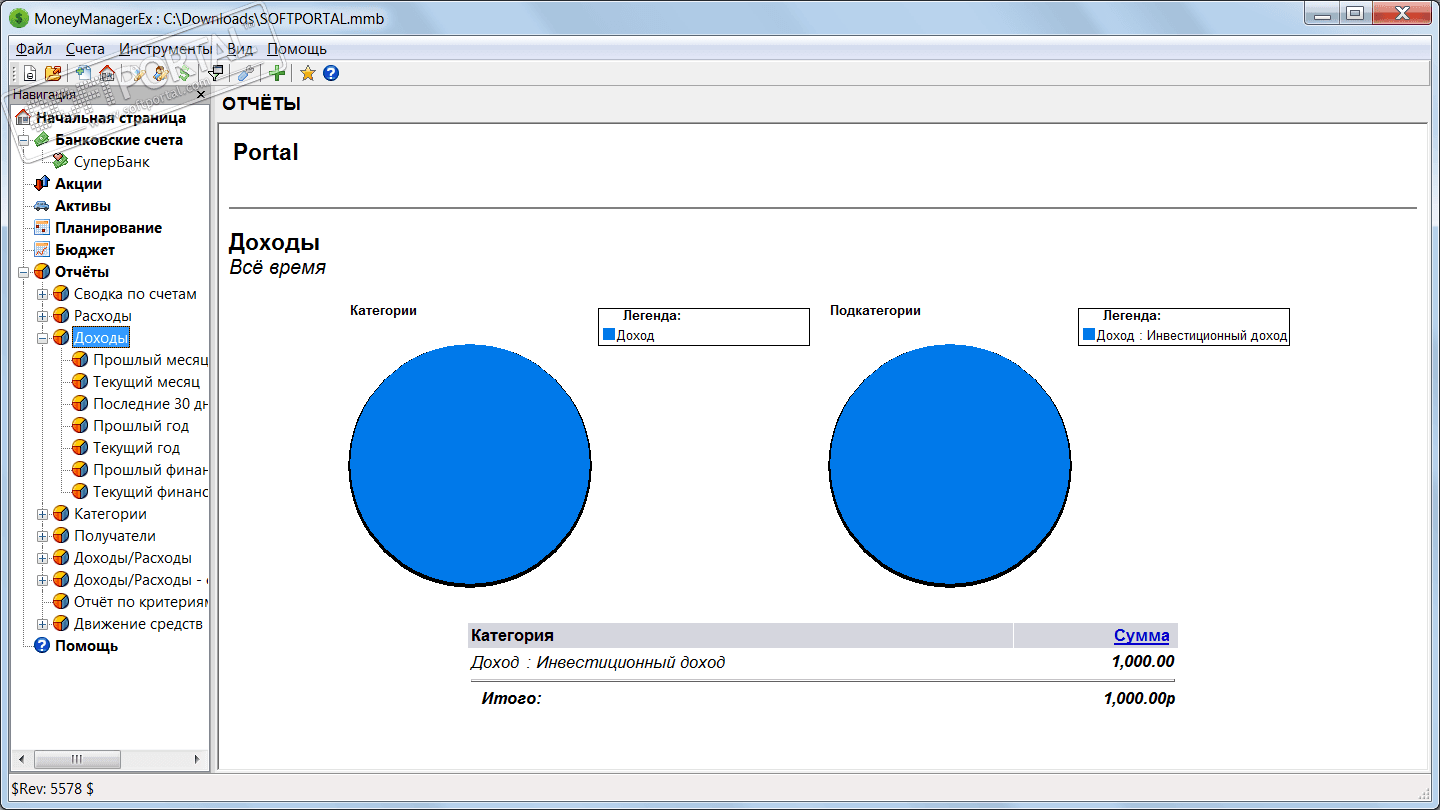
Task: Click the home page house icon in toolbar
Action: tap(107, 73)
